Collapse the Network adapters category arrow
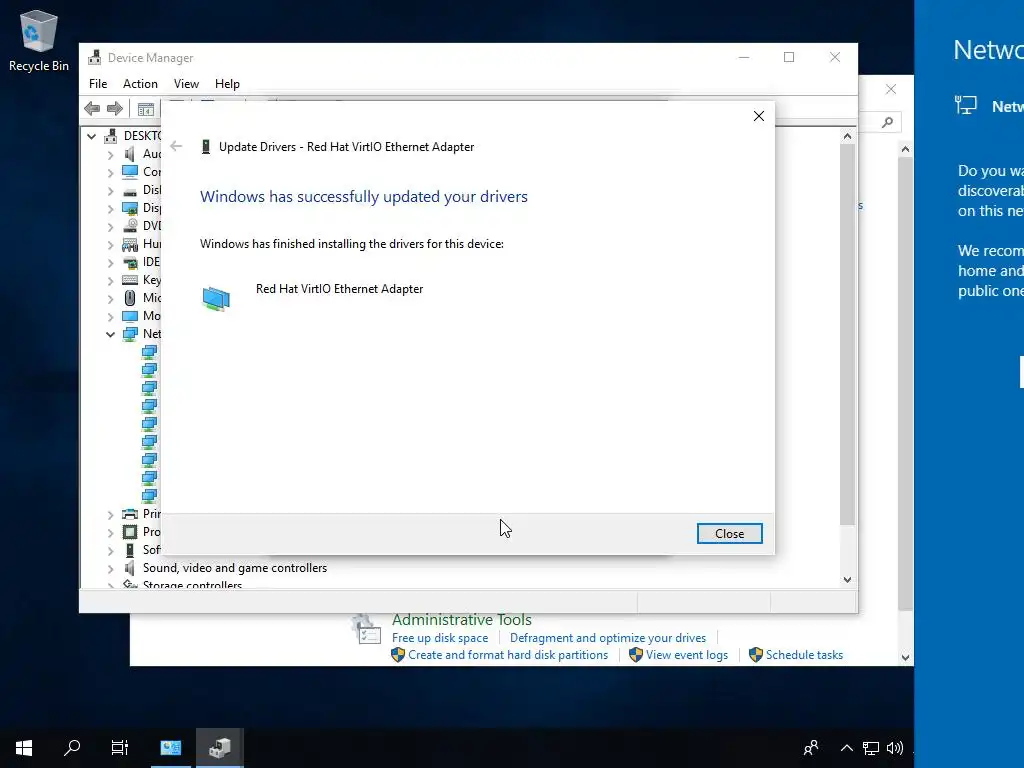 pyautogui.click(x=110, y=334)
